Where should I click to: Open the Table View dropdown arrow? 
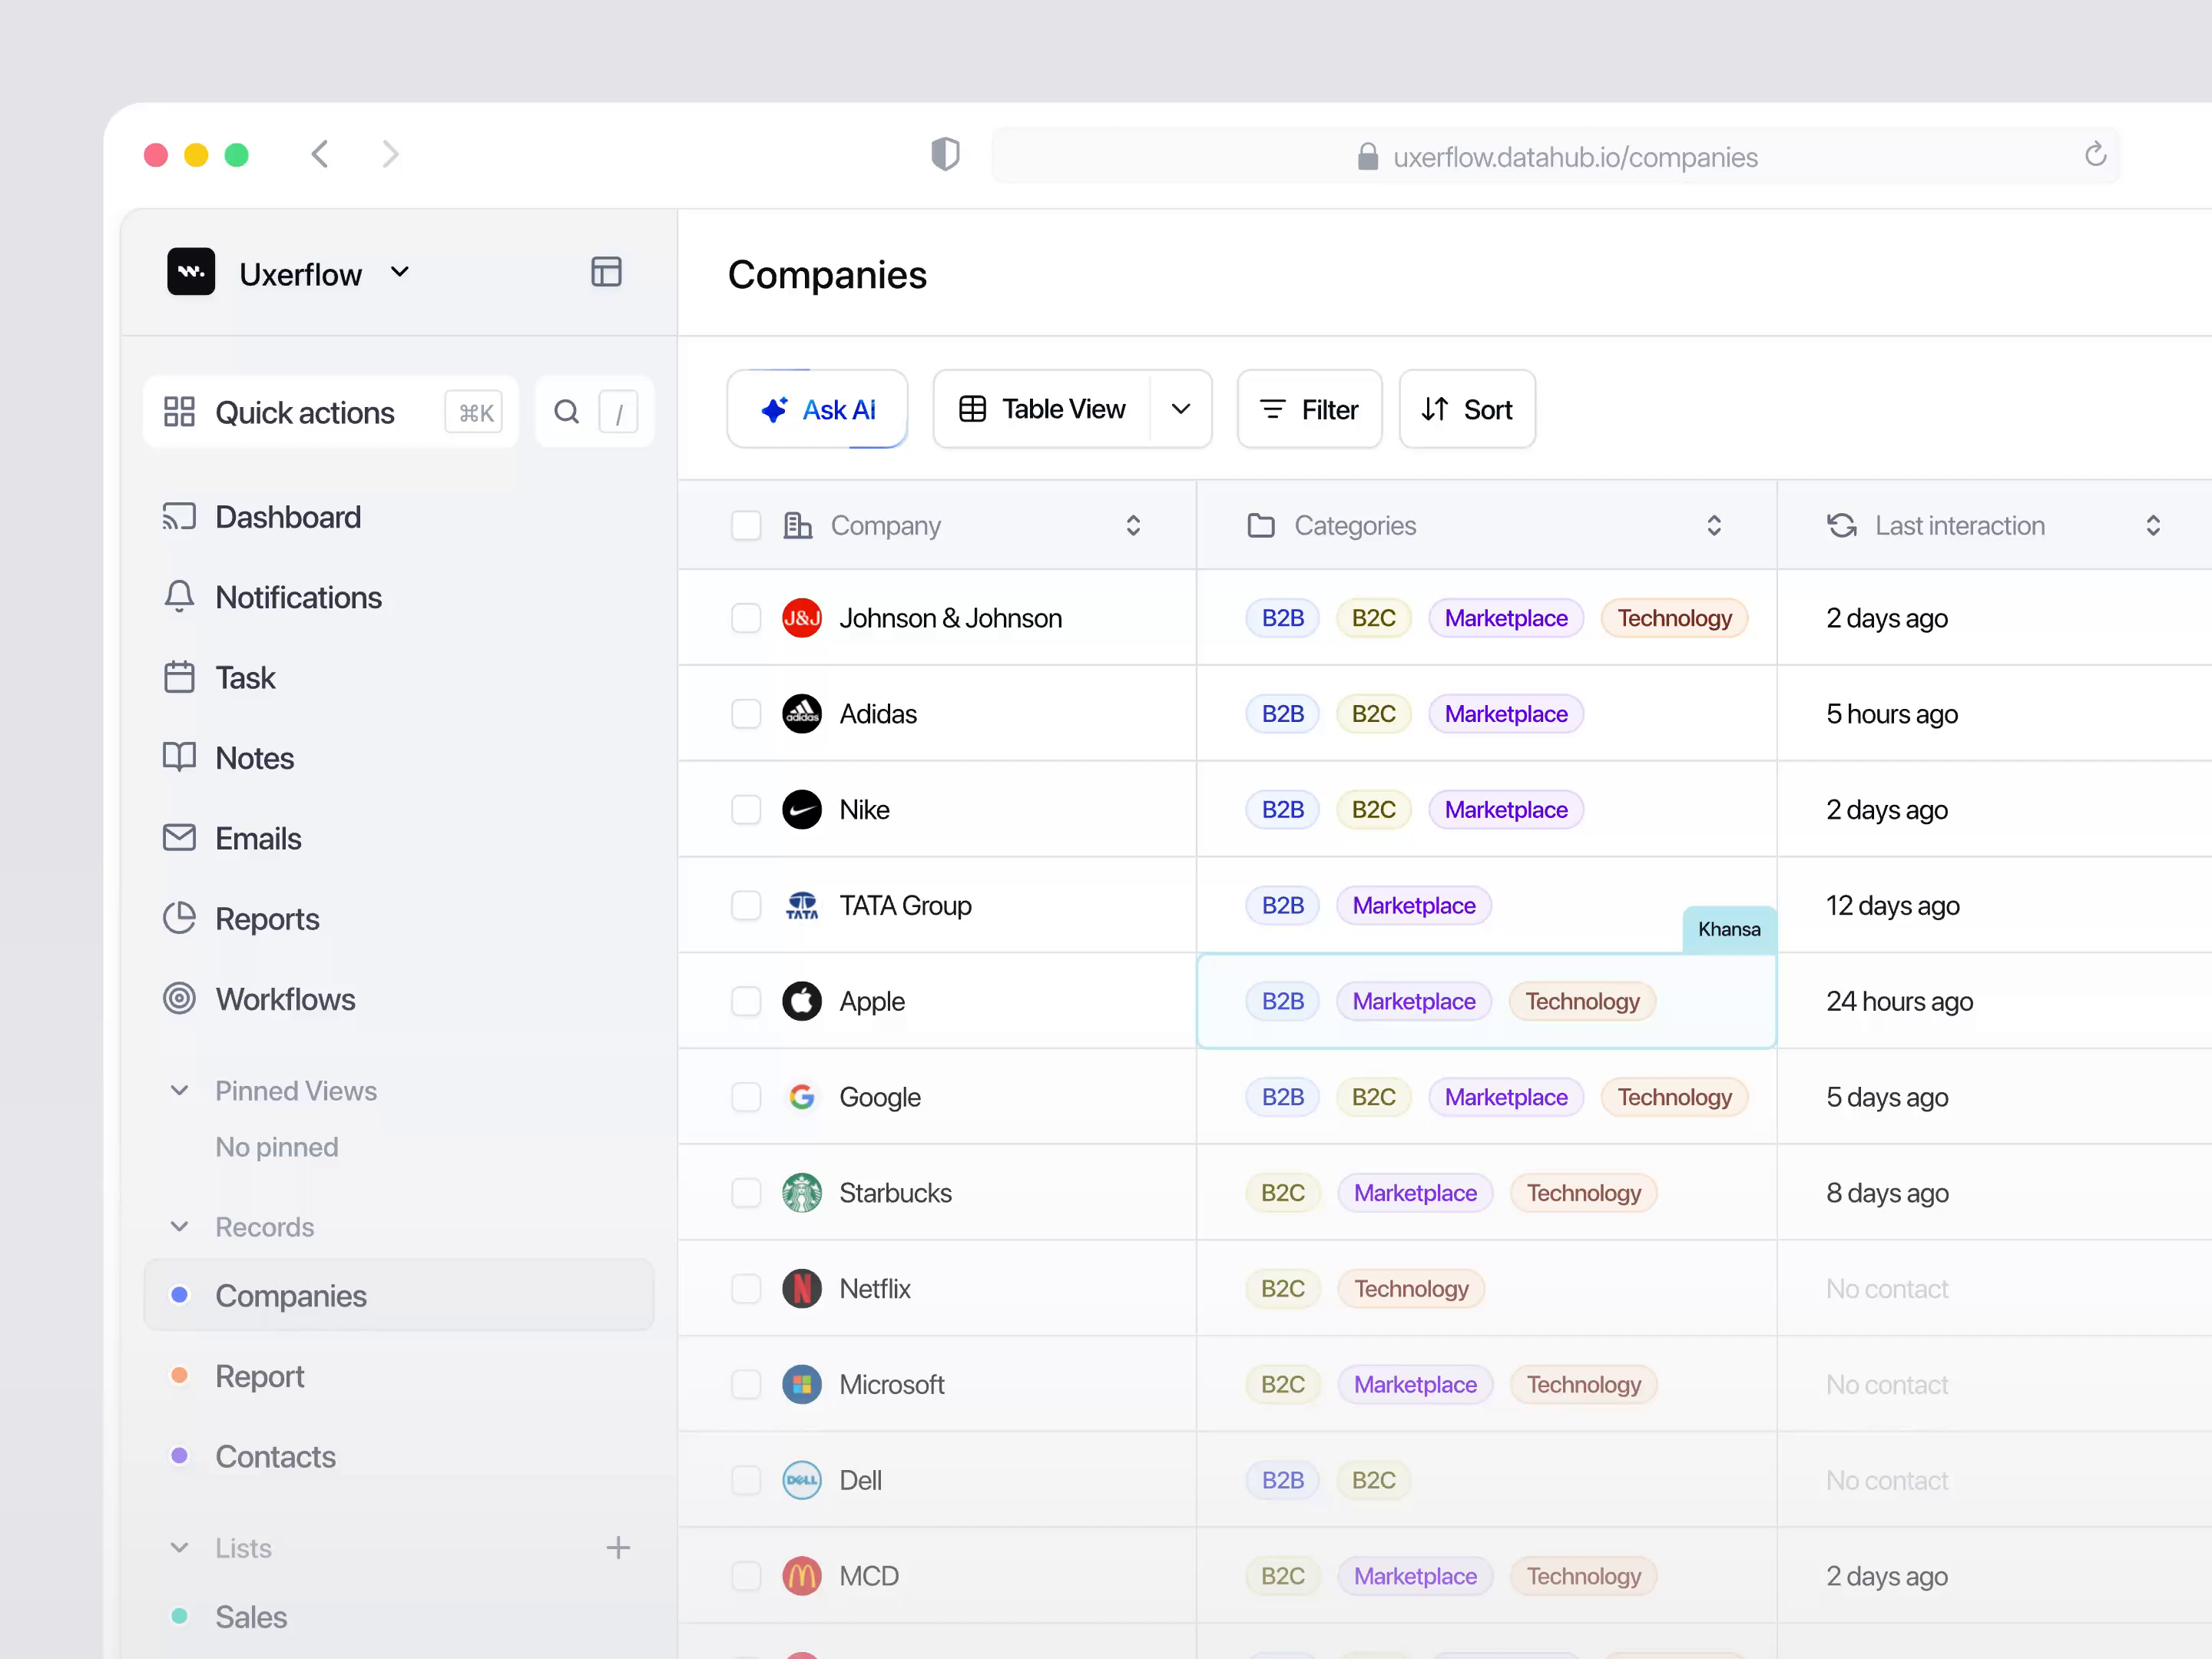pyautogui.click(x=1181, y=409)
